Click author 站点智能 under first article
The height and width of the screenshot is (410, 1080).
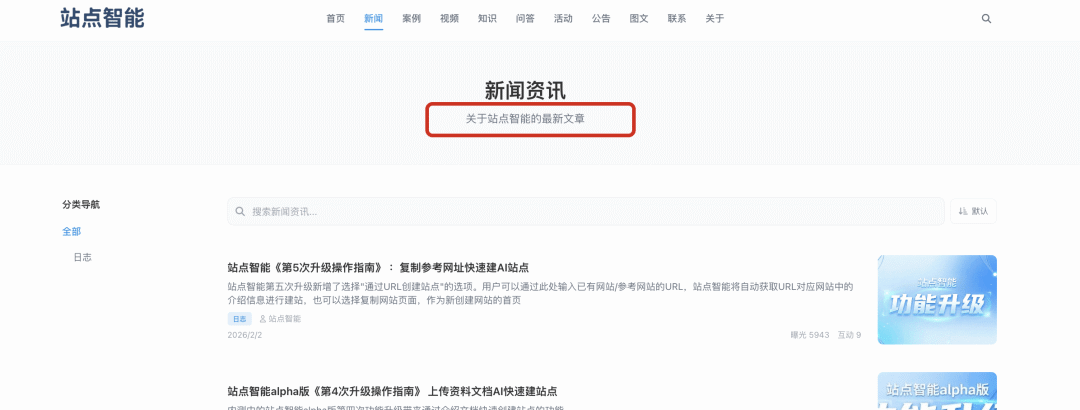280,319
